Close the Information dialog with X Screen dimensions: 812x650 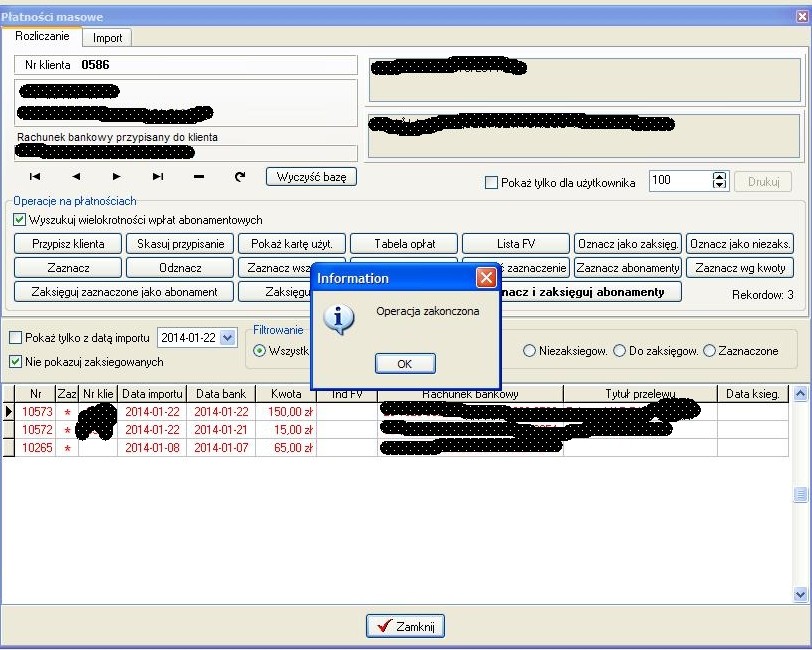click(x=485, y=278)
